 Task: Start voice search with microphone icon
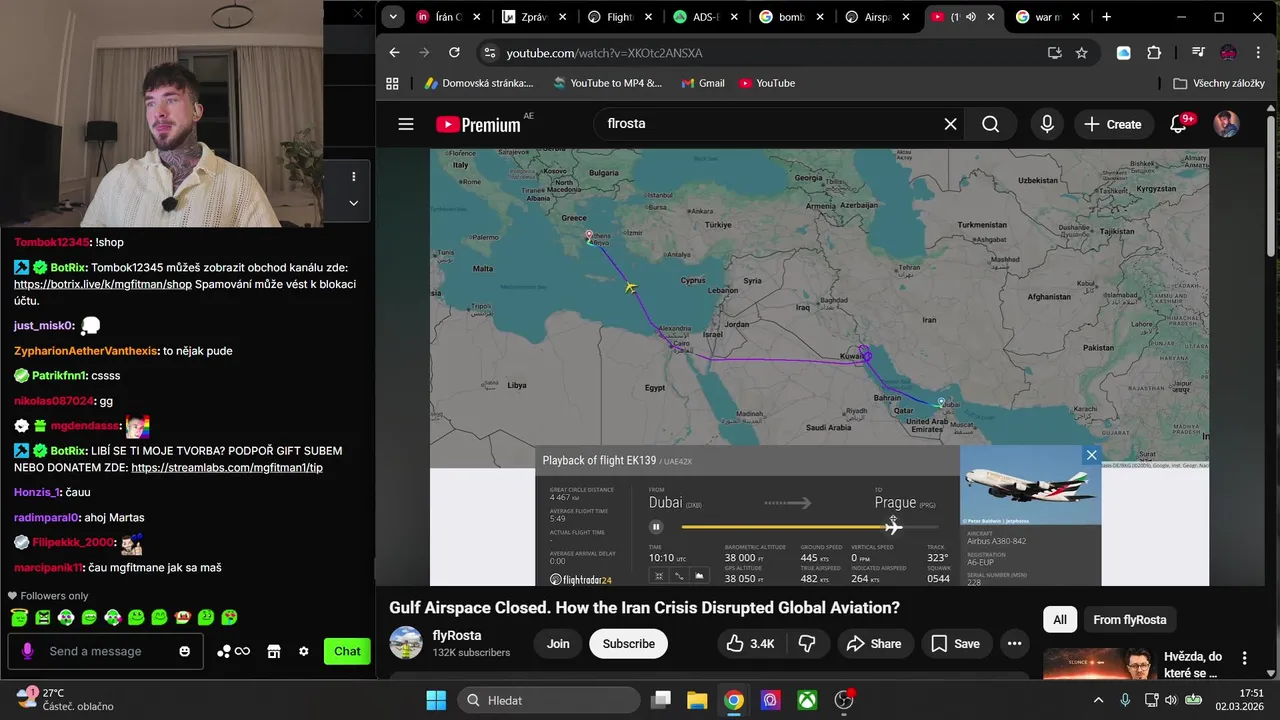[1047, 124]
